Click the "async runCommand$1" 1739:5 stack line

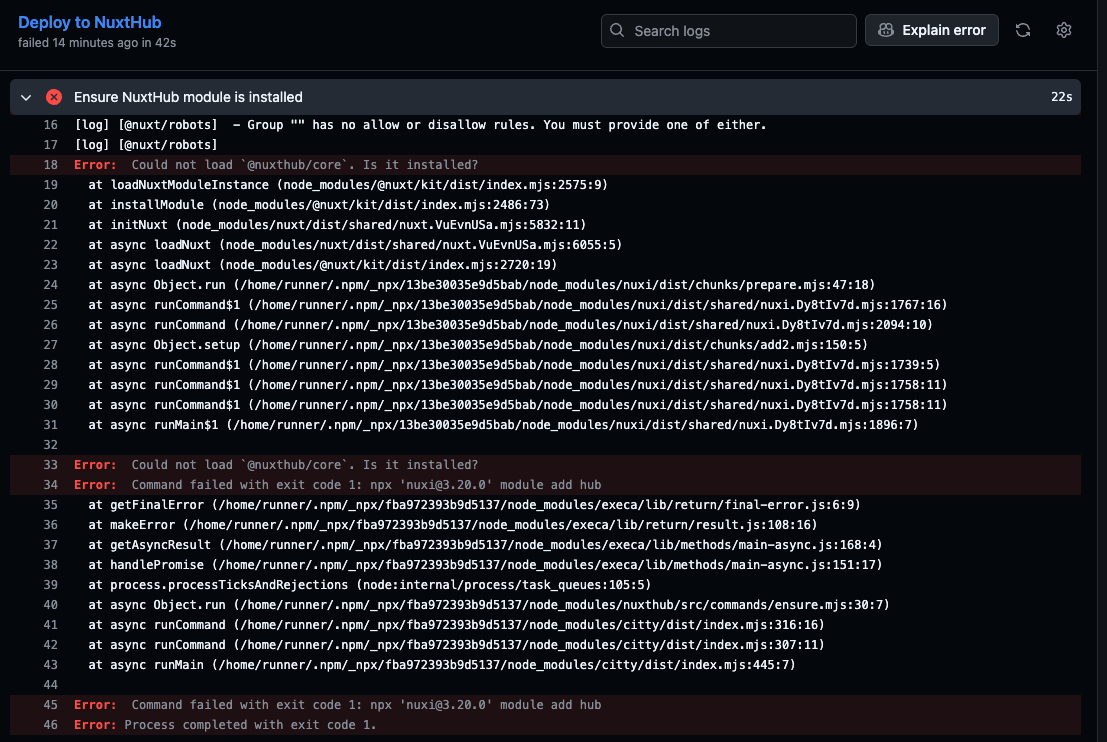coord(514,365)
